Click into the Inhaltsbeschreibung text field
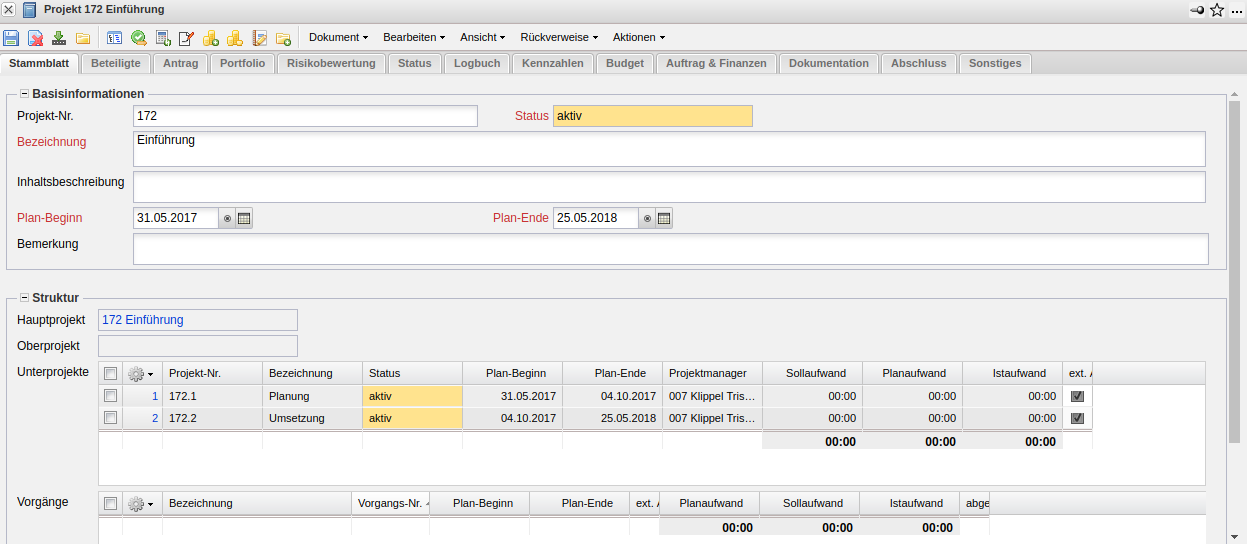The width and height of the screenshot is (1247, 544). (668, 187)
